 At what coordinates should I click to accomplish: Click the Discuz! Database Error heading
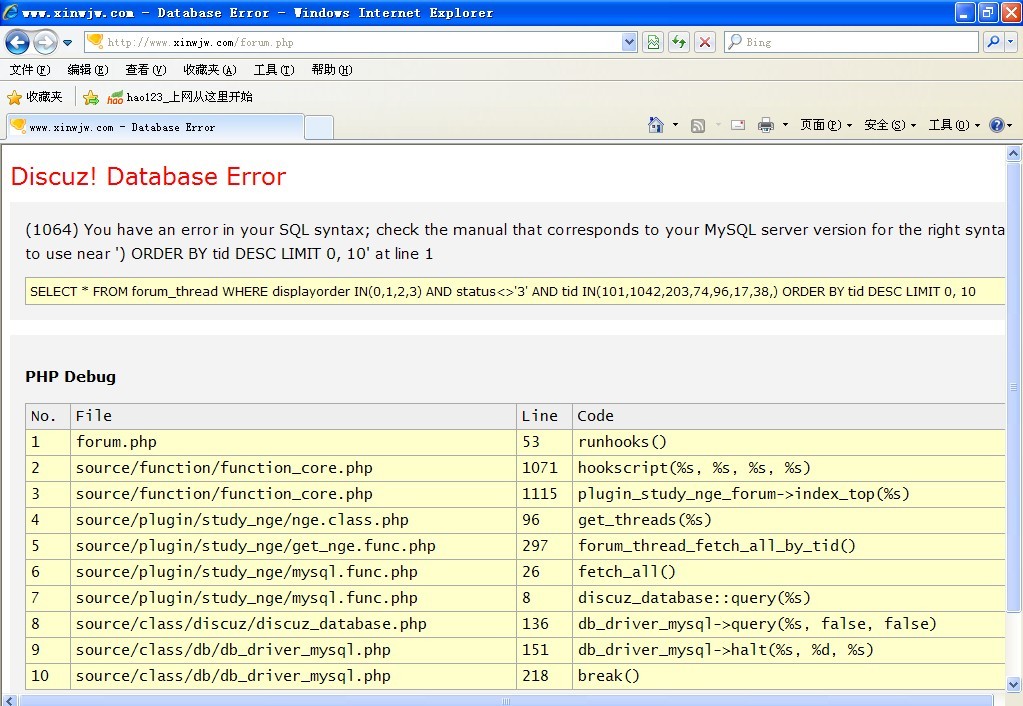[x=149, y=177]
